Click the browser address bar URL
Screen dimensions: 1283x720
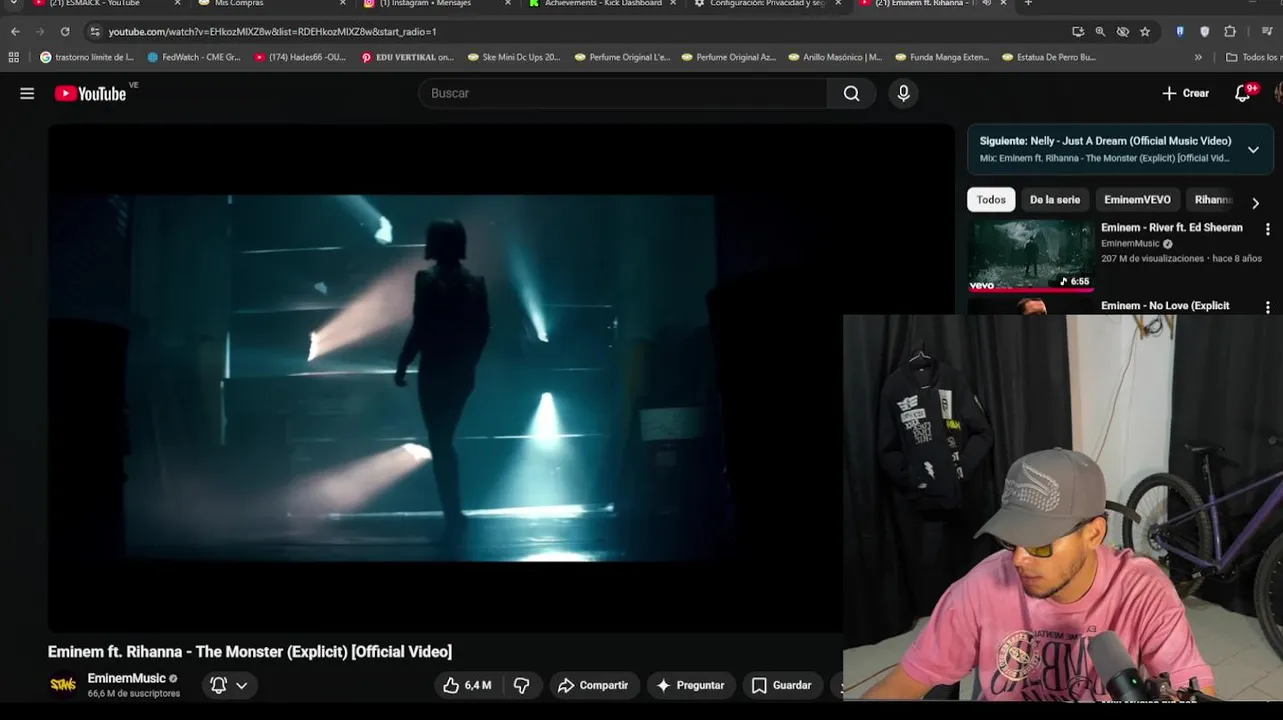272,32
